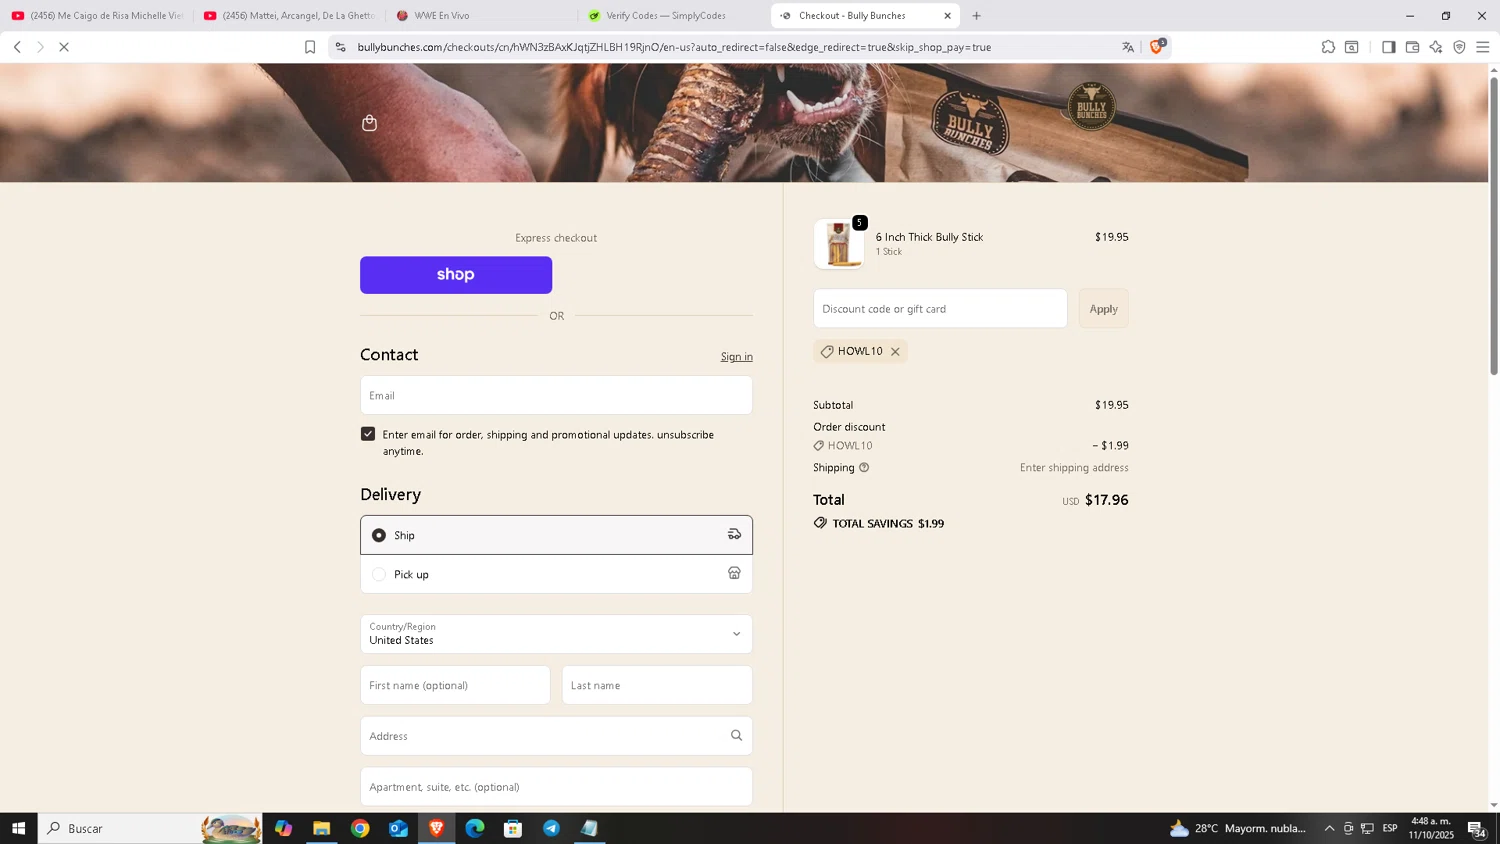Click the ESP language indicator

1390,828
